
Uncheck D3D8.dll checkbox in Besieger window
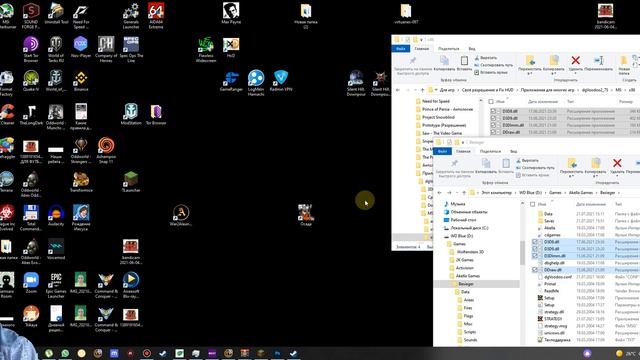click(x=535, y=242)
